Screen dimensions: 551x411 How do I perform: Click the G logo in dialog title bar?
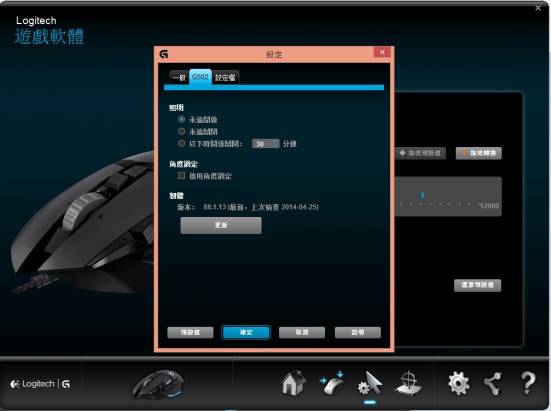coord(164,54)
